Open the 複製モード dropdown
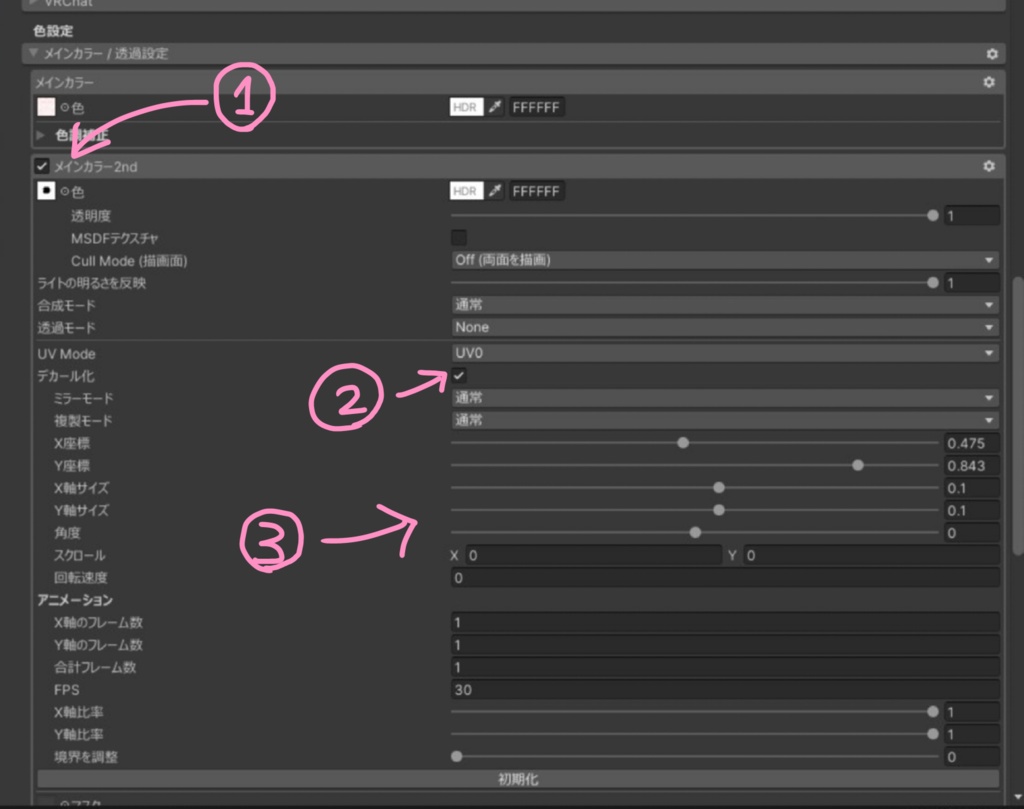Screen dimensions: 1024x809 pyautogui.click(x=725, y=420)
